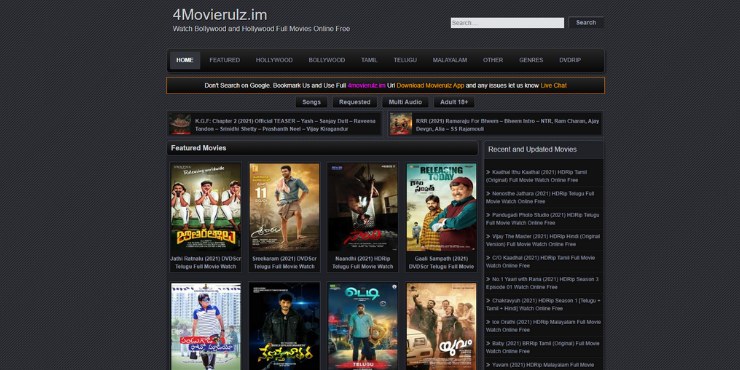Open Chakravyuh (2021) Season 1 entry
Viewport: 740px width, 370px height.
coord(543,304)
